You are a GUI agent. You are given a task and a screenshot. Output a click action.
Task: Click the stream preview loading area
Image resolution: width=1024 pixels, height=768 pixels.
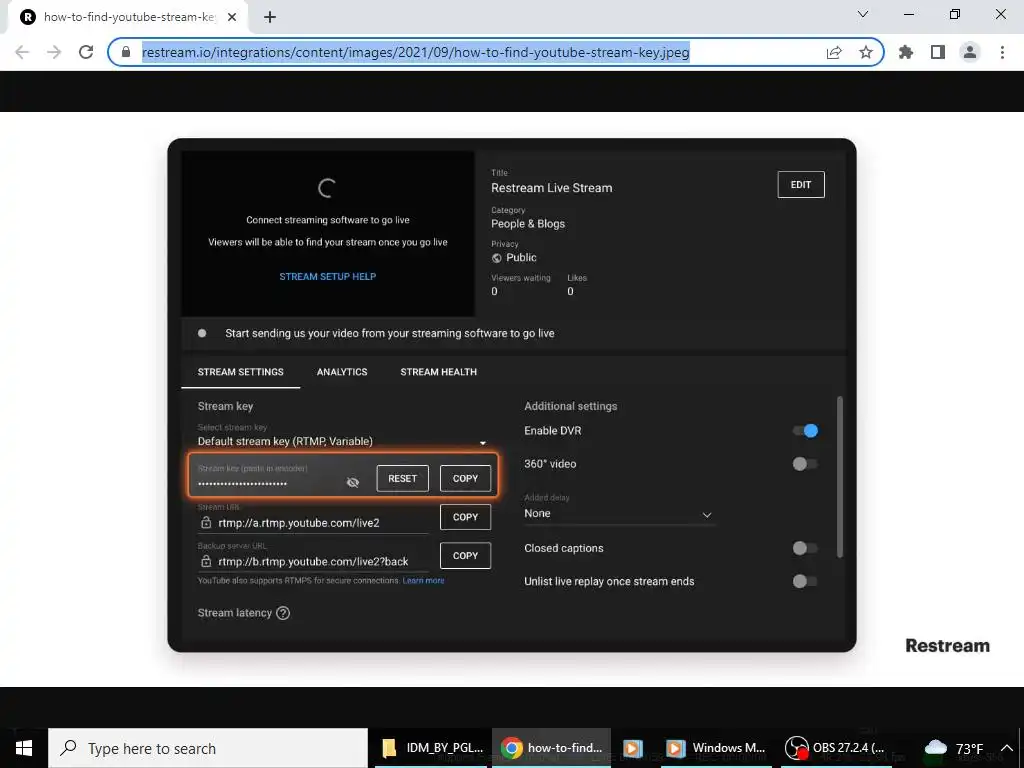click(x=328, y=234)
